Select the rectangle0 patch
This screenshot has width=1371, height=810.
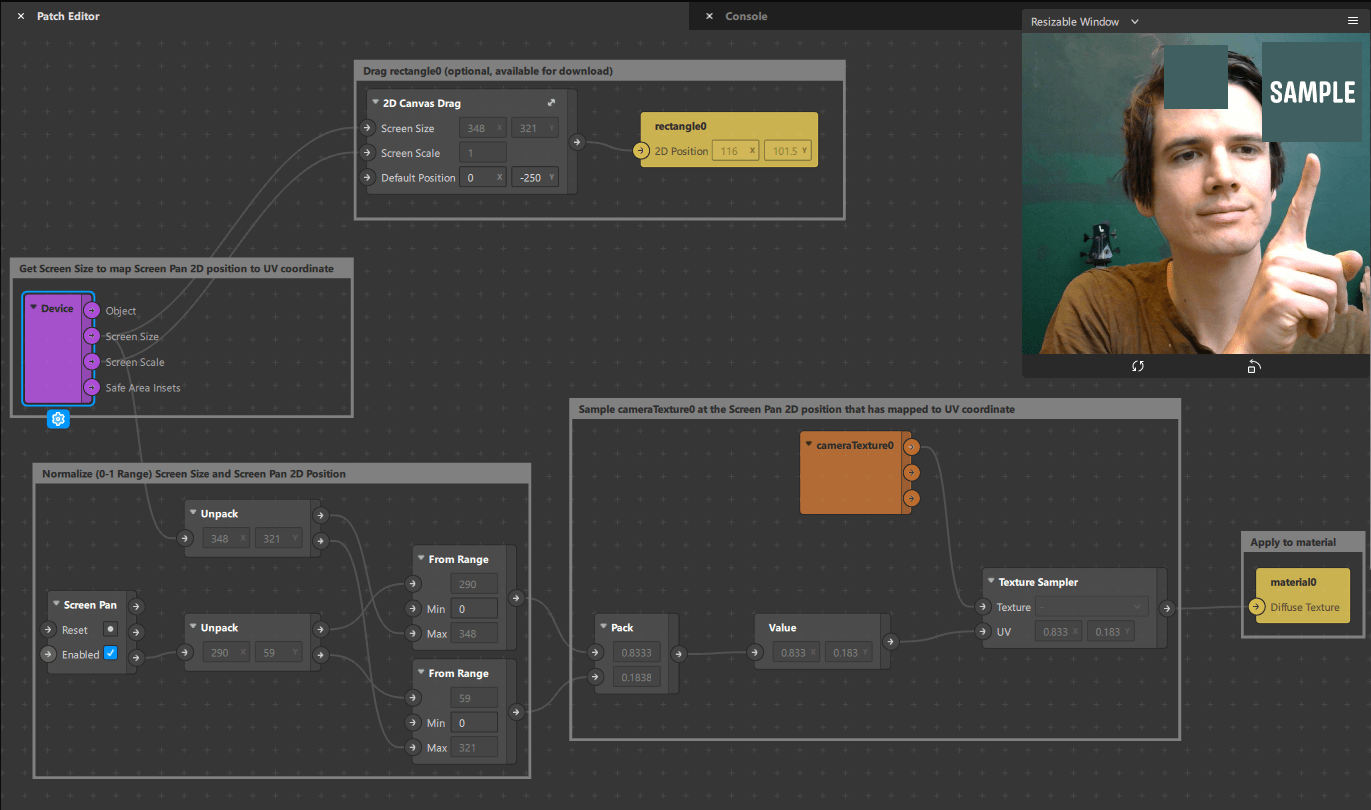coord(729,139)
